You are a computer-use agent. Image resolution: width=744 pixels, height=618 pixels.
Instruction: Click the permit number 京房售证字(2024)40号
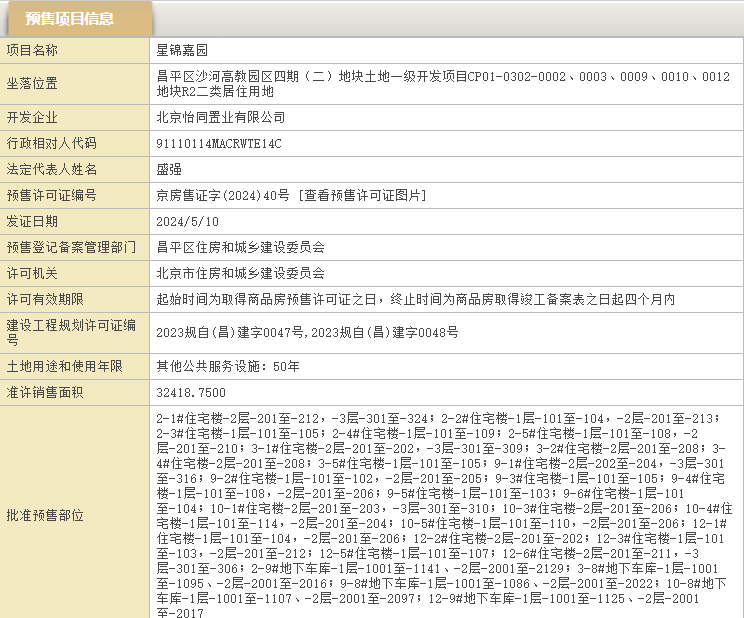pyautogui.click(x=223, y=196)
